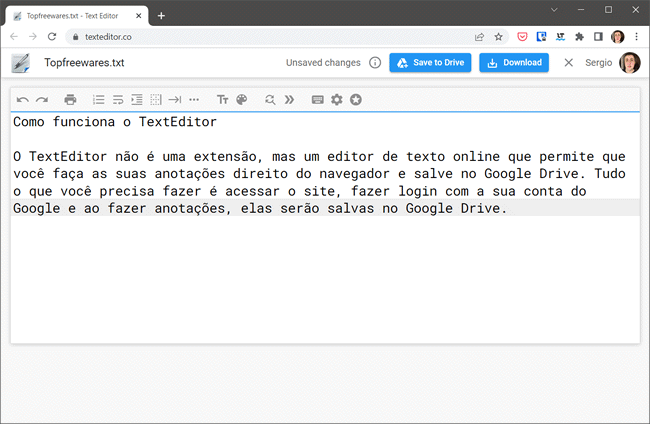The width and height of the screenshot is (650, 424).
Task: Open Sergio's profile avatar in app header
Action: [x=630, y=63]
